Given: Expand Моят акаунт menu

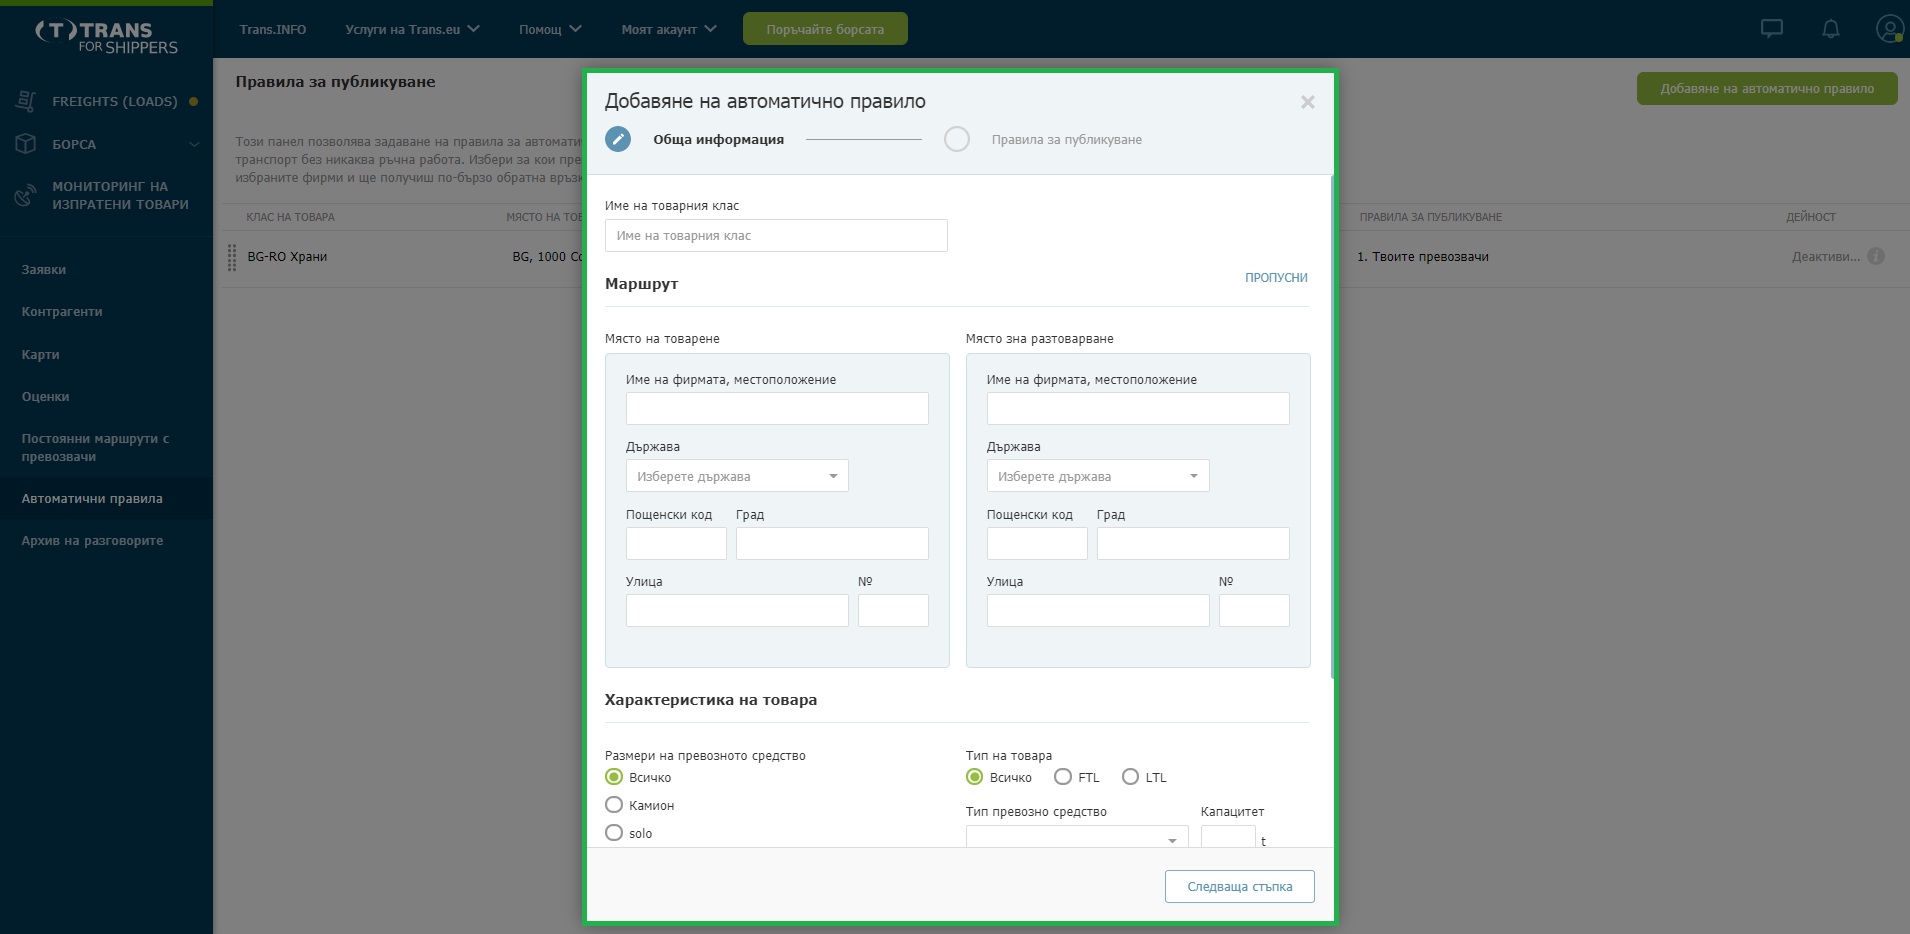Looking at the screenshot, I should [x=669, y=29].
